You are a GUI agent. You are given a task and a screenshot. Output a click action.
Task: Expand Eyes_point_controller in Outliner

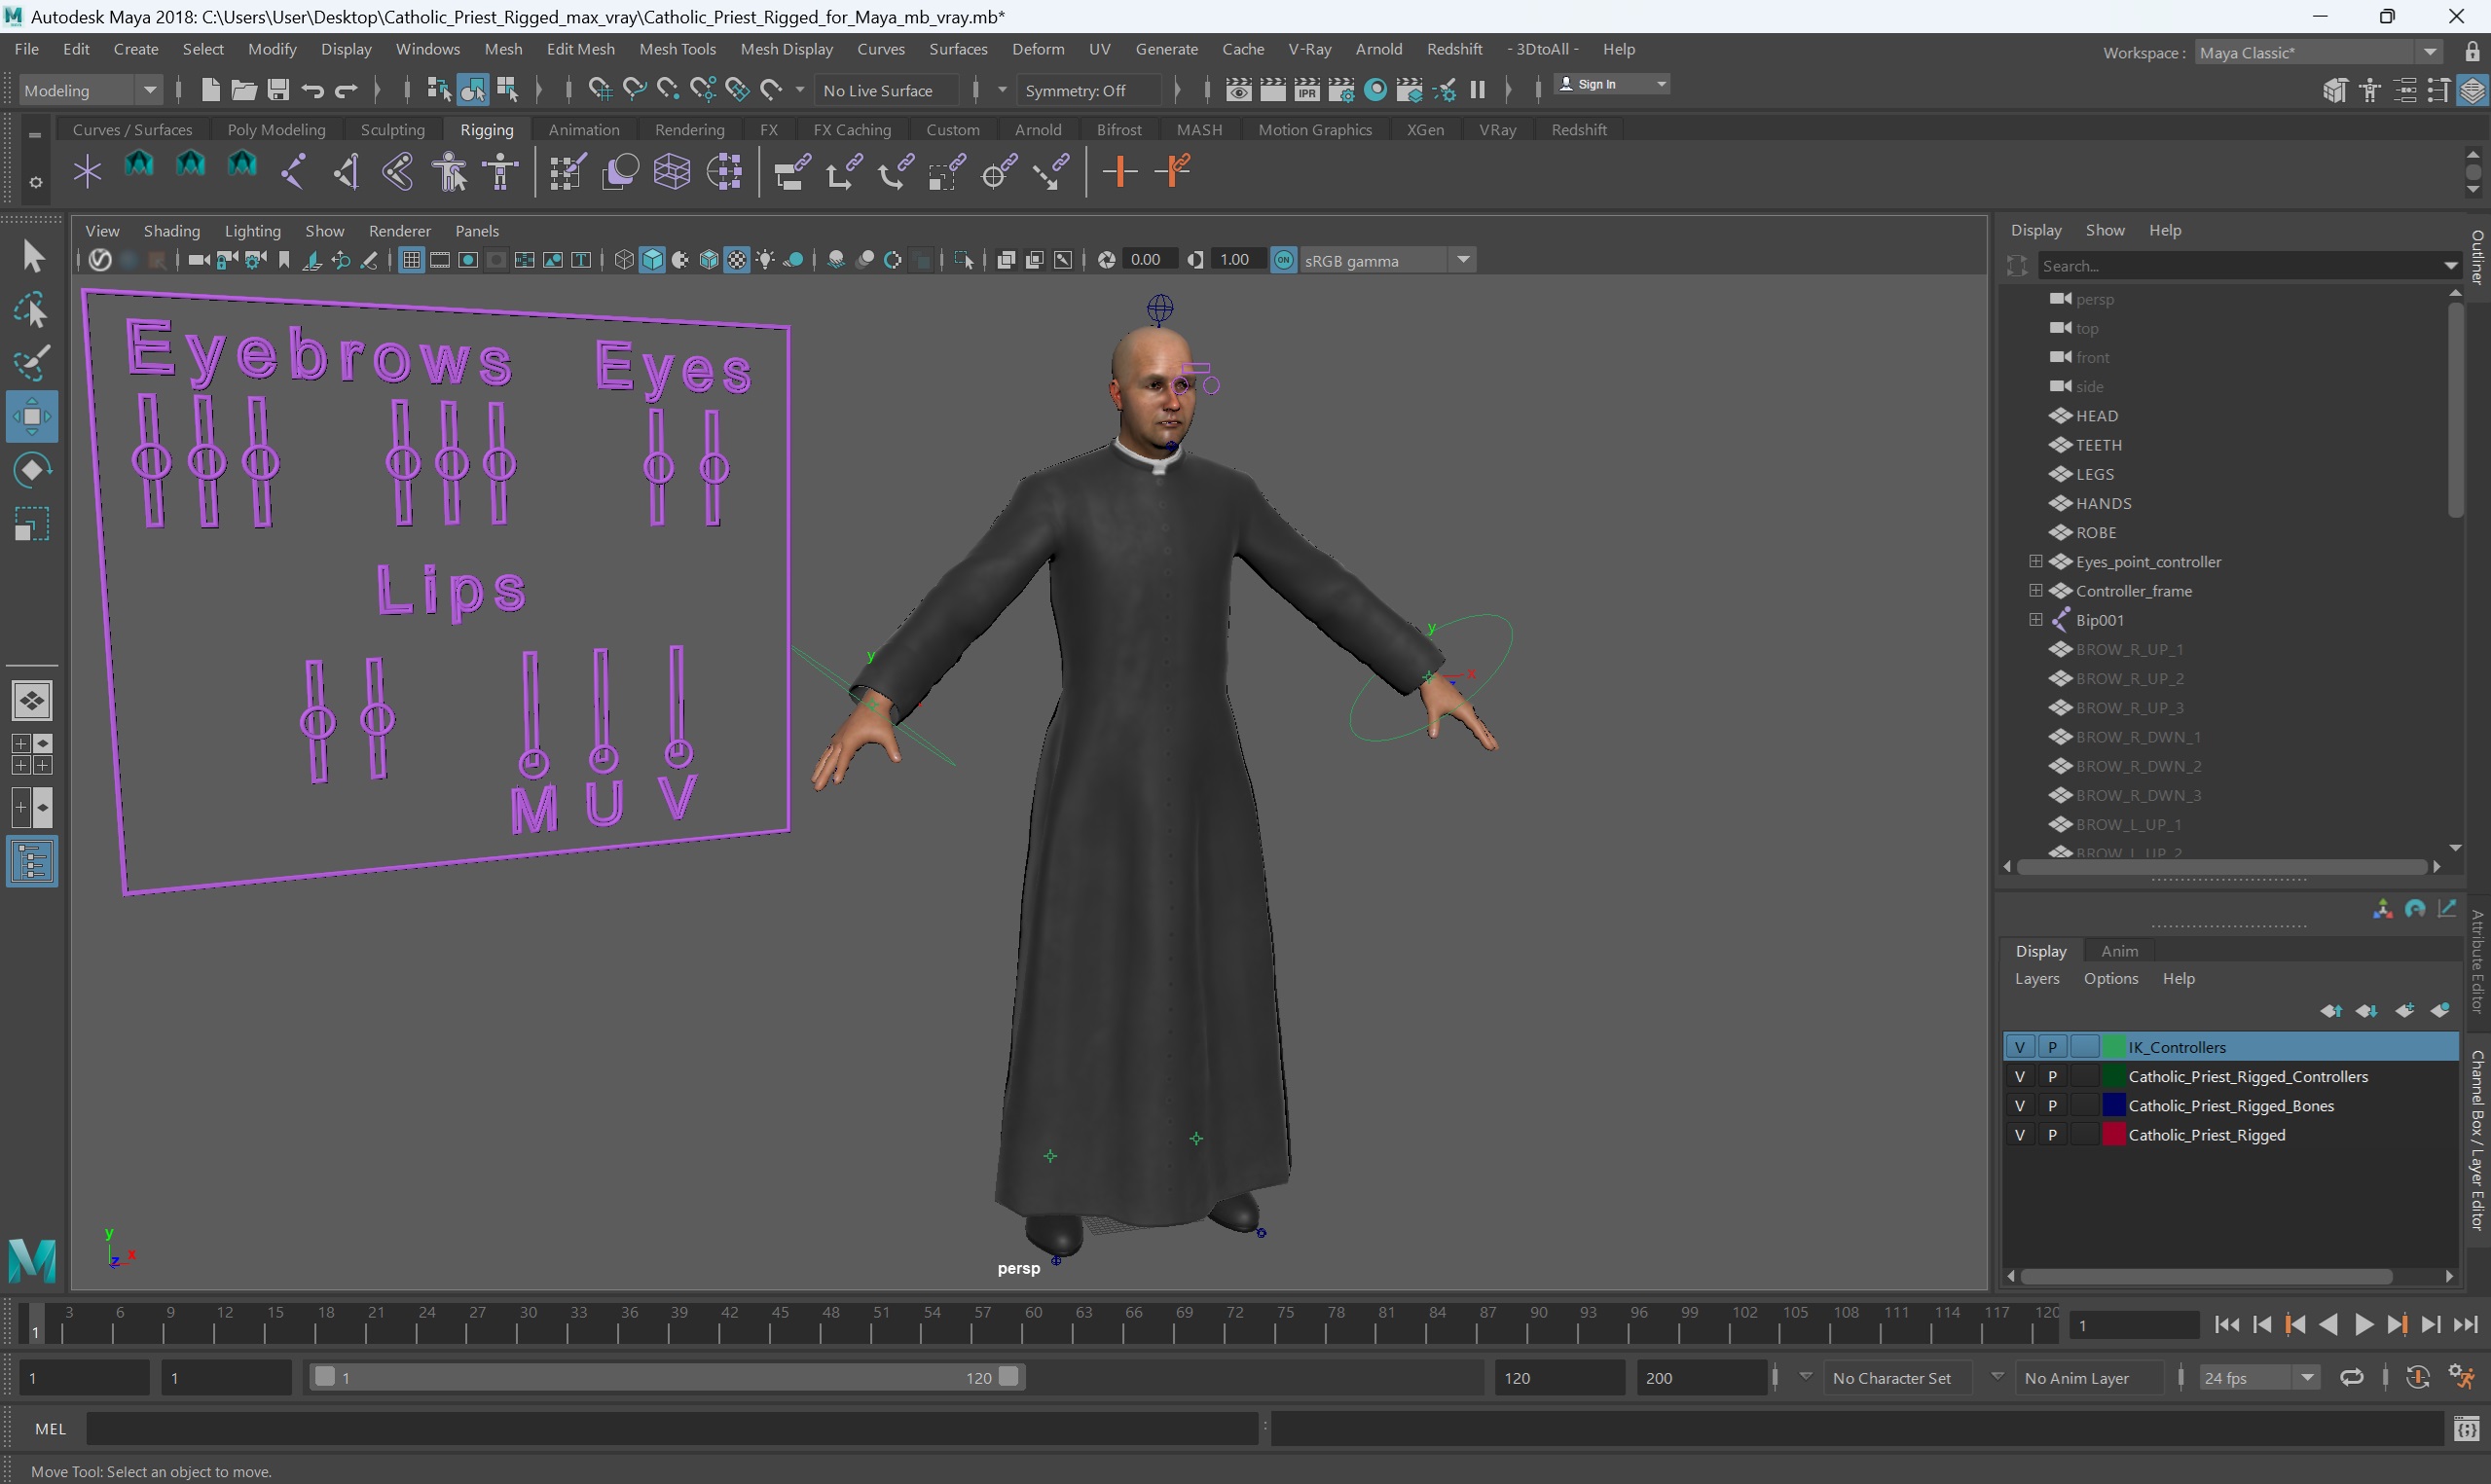pyautogui.click(x=2035, y=561)
